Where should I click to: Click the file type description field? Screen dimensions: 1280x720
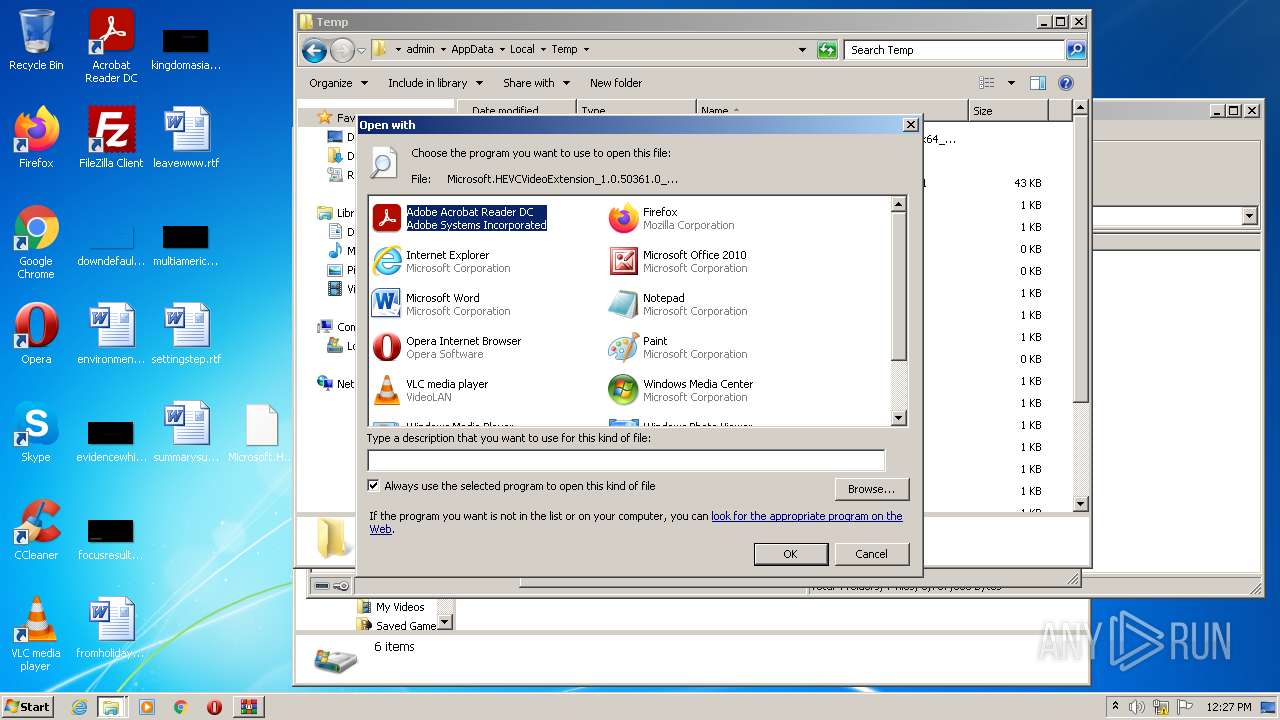click(x=626, y=461)
